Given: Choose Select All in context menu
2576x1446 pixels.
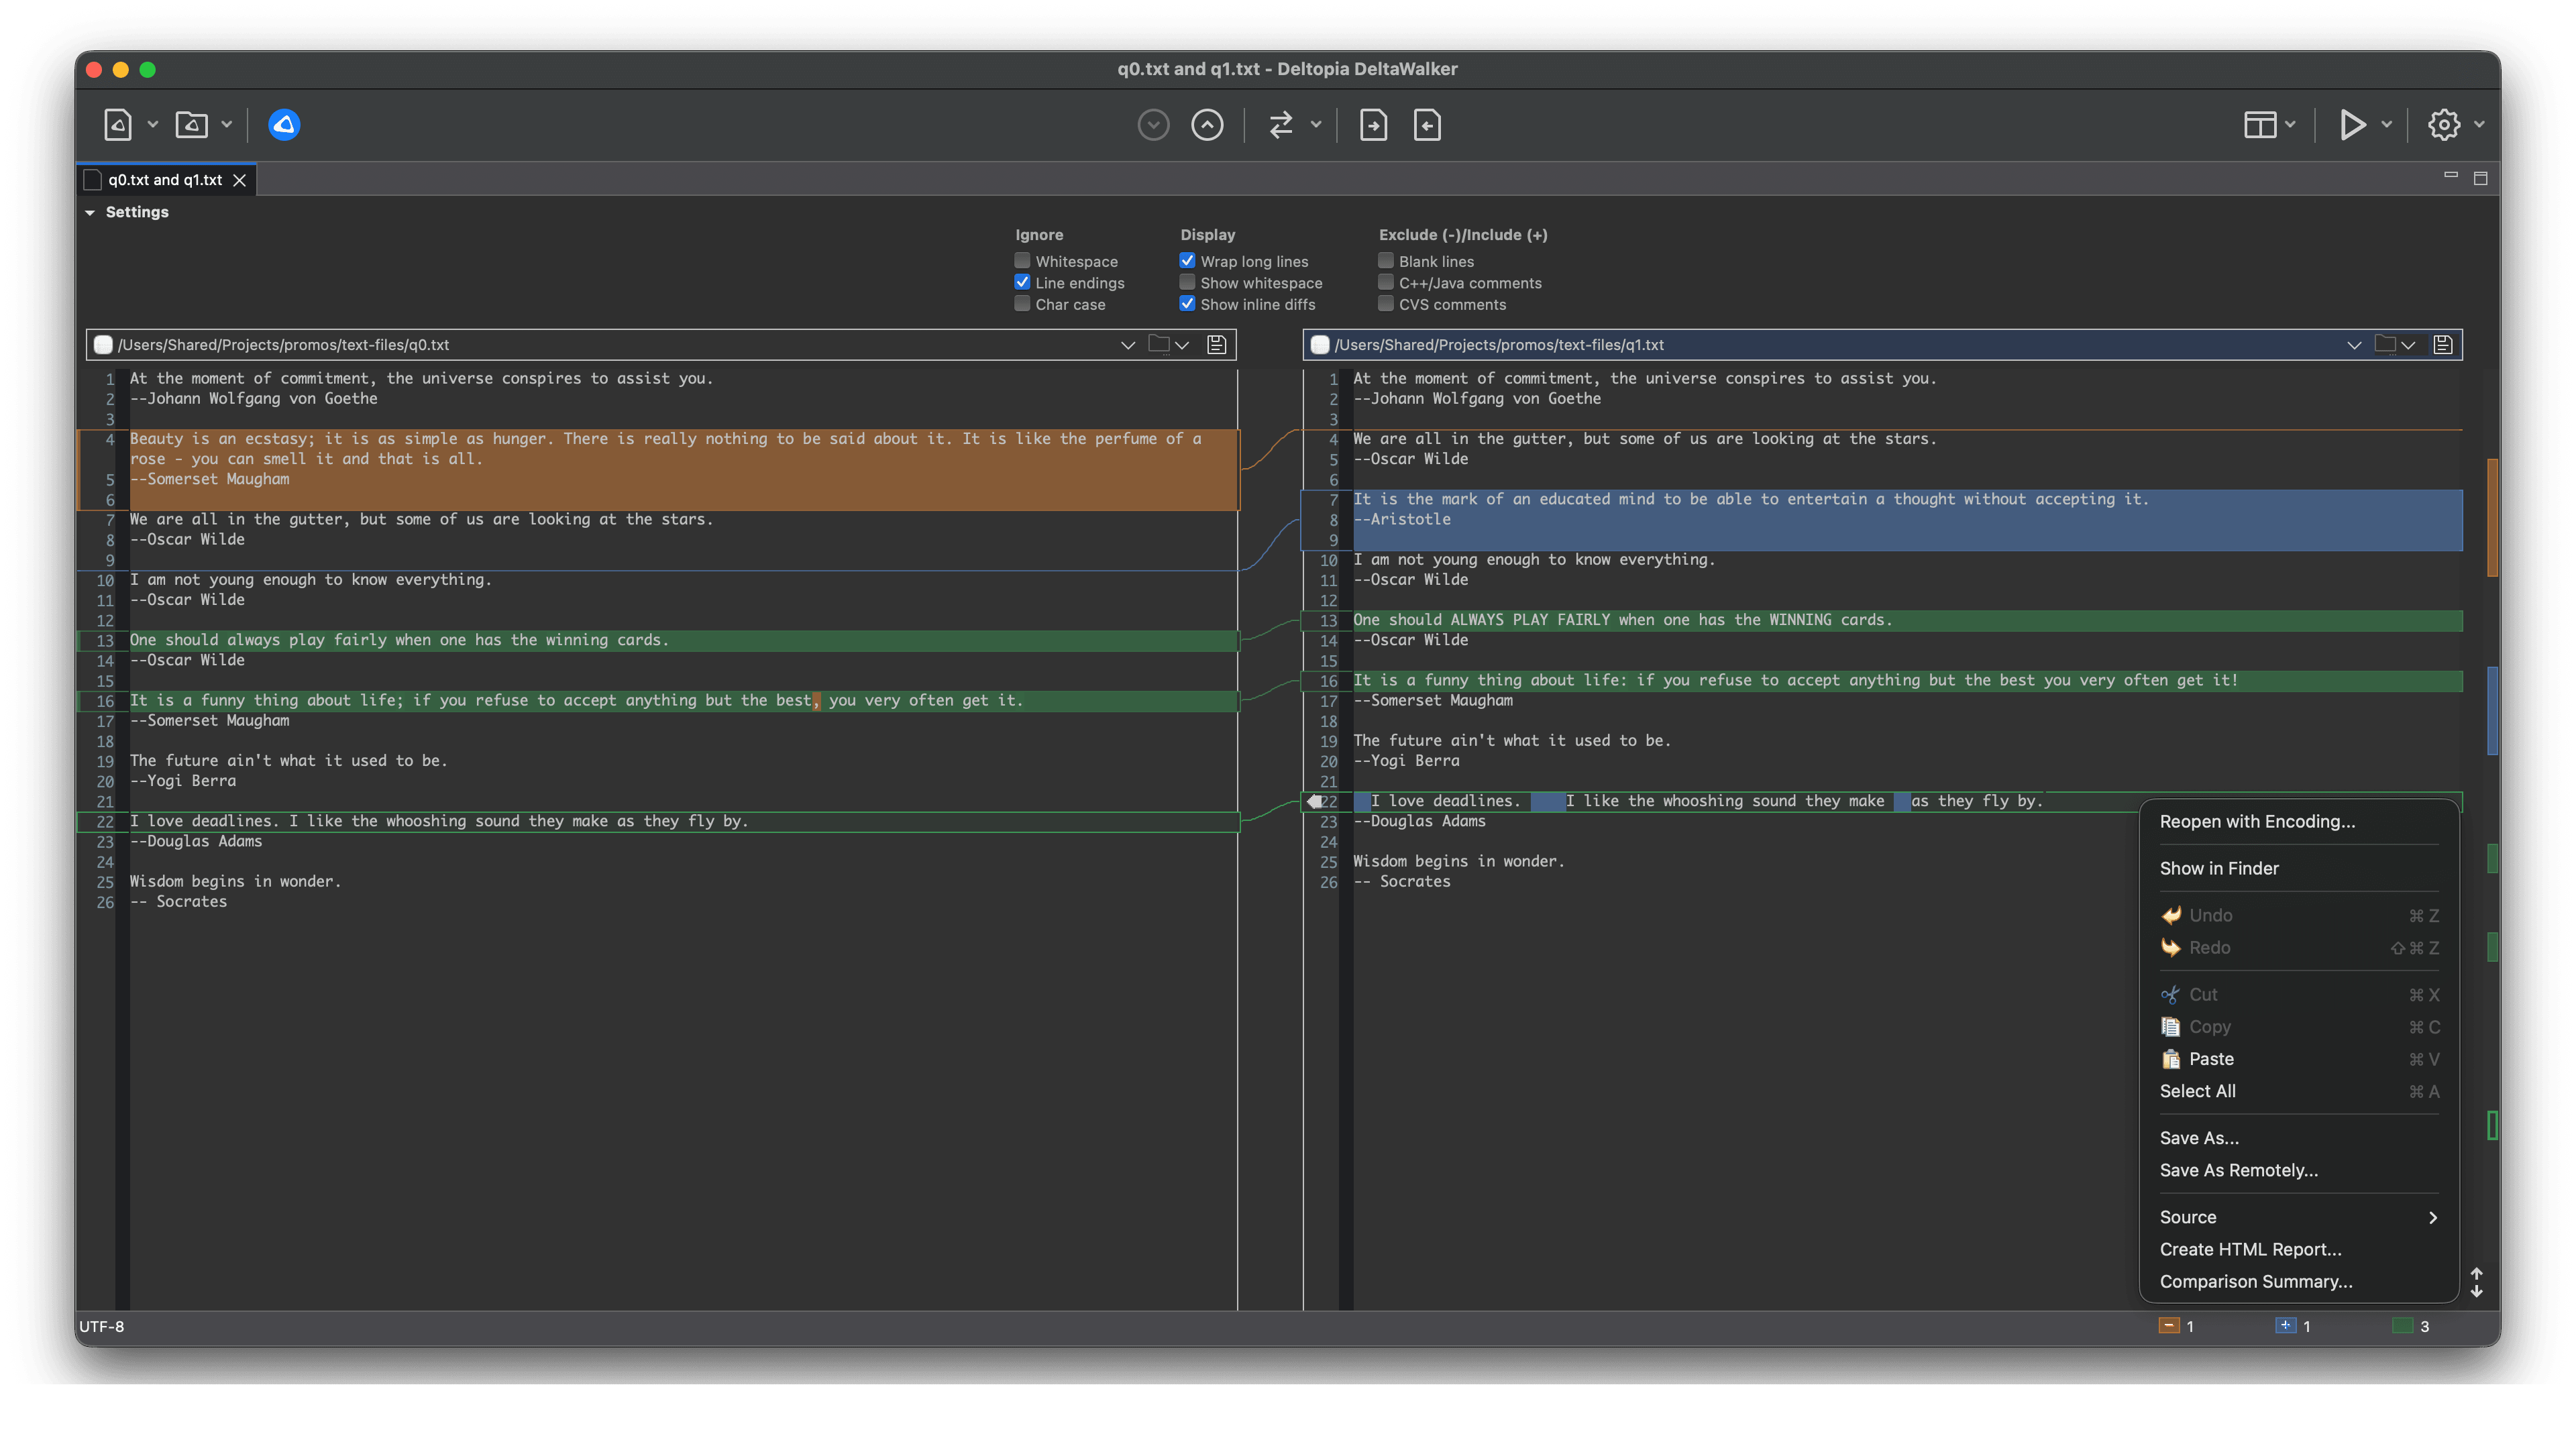Looking at the screenshot, I should click(x=2298, y=1091).
